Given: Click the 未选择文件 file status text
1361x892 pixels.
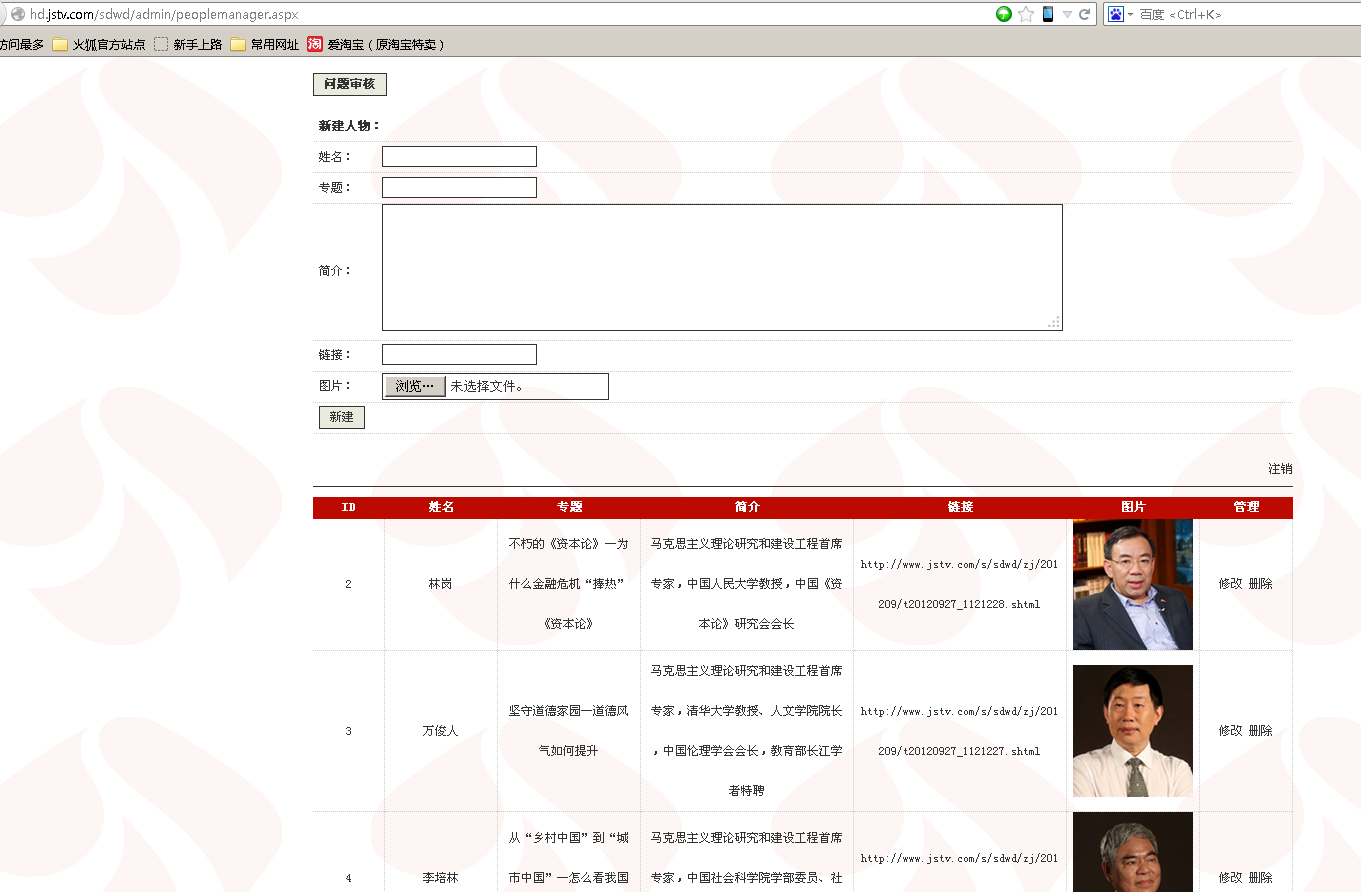Looking at the screenshot, I should pyautogui.click(x=487, y=386).
